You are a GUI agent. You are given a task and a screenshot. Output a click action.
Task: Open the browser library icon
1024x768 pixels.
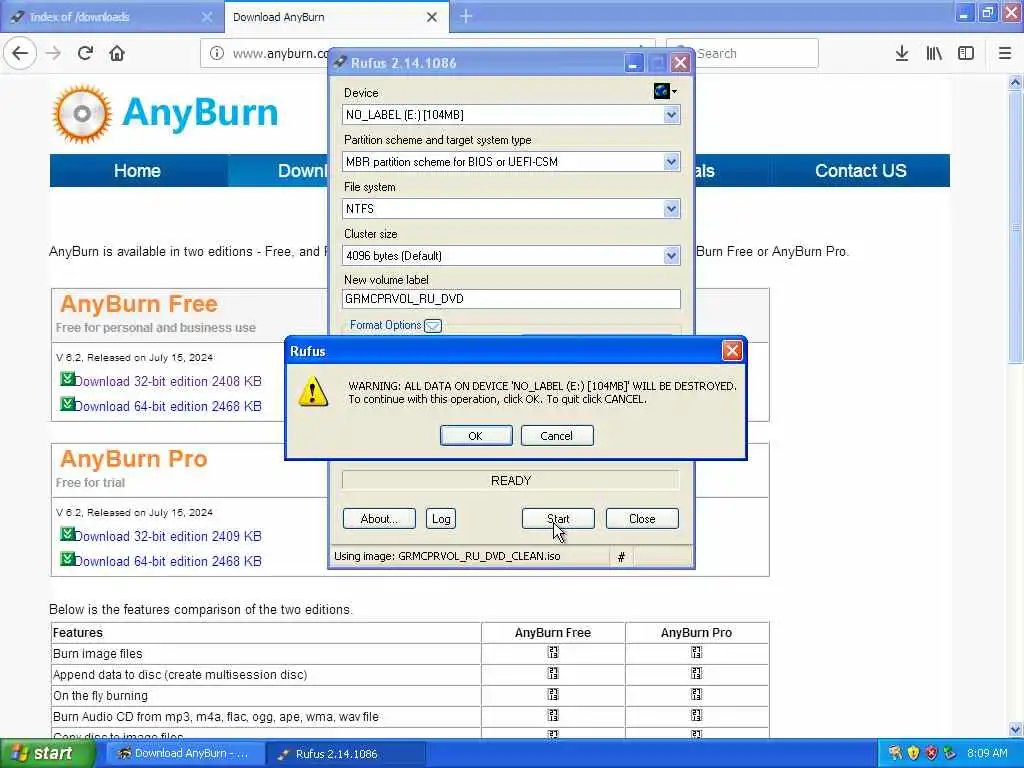tap(934, 53)
